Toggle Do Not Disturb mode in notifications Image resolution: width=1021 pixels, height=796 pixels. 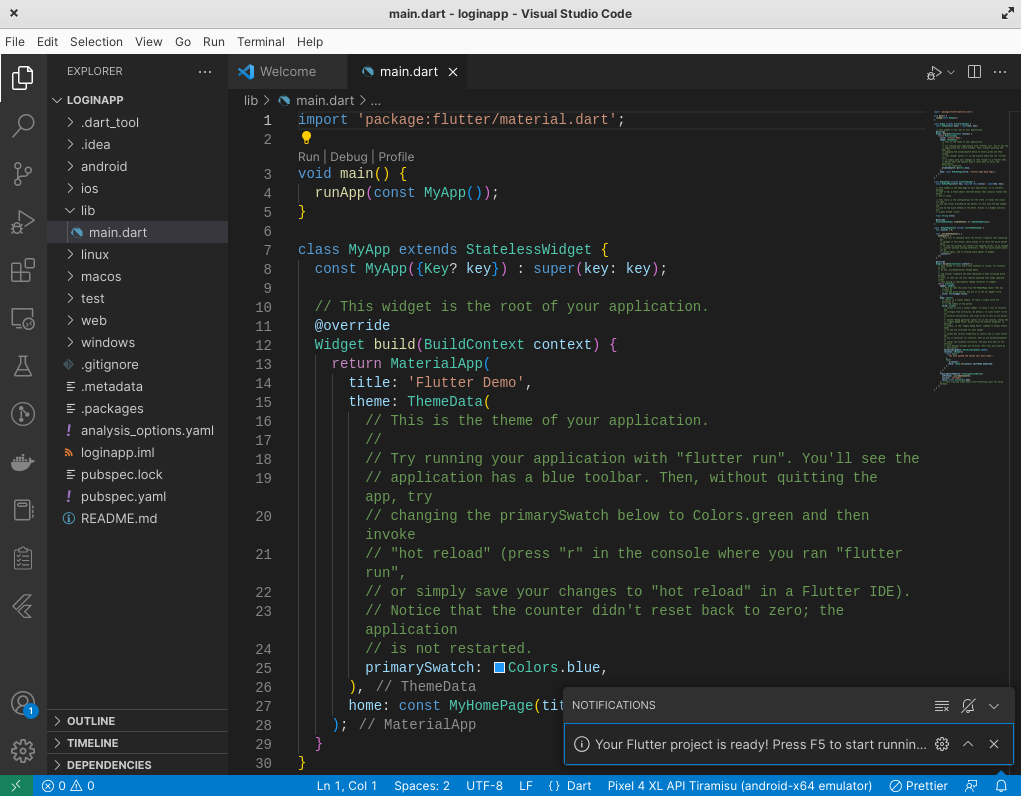968,706
